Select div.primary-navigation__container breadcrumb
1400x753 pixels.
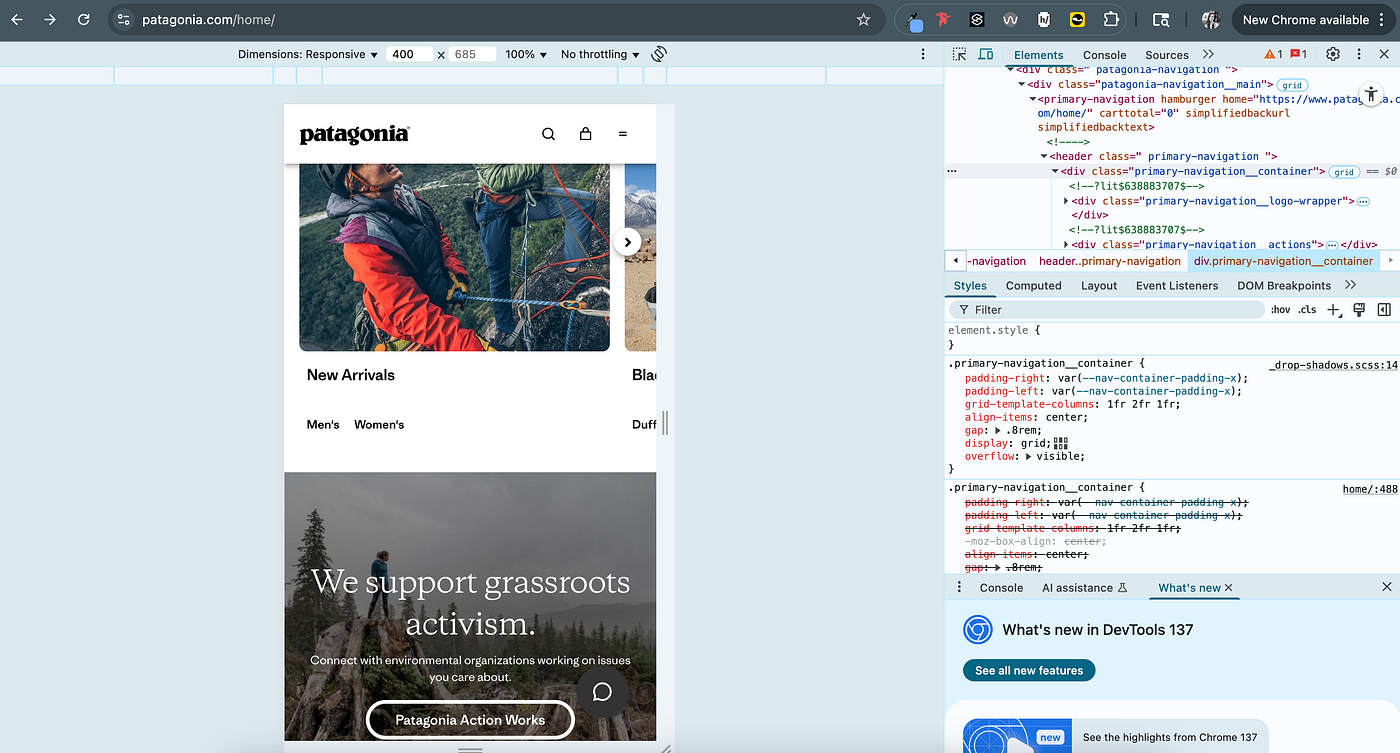coord(1283,261)
